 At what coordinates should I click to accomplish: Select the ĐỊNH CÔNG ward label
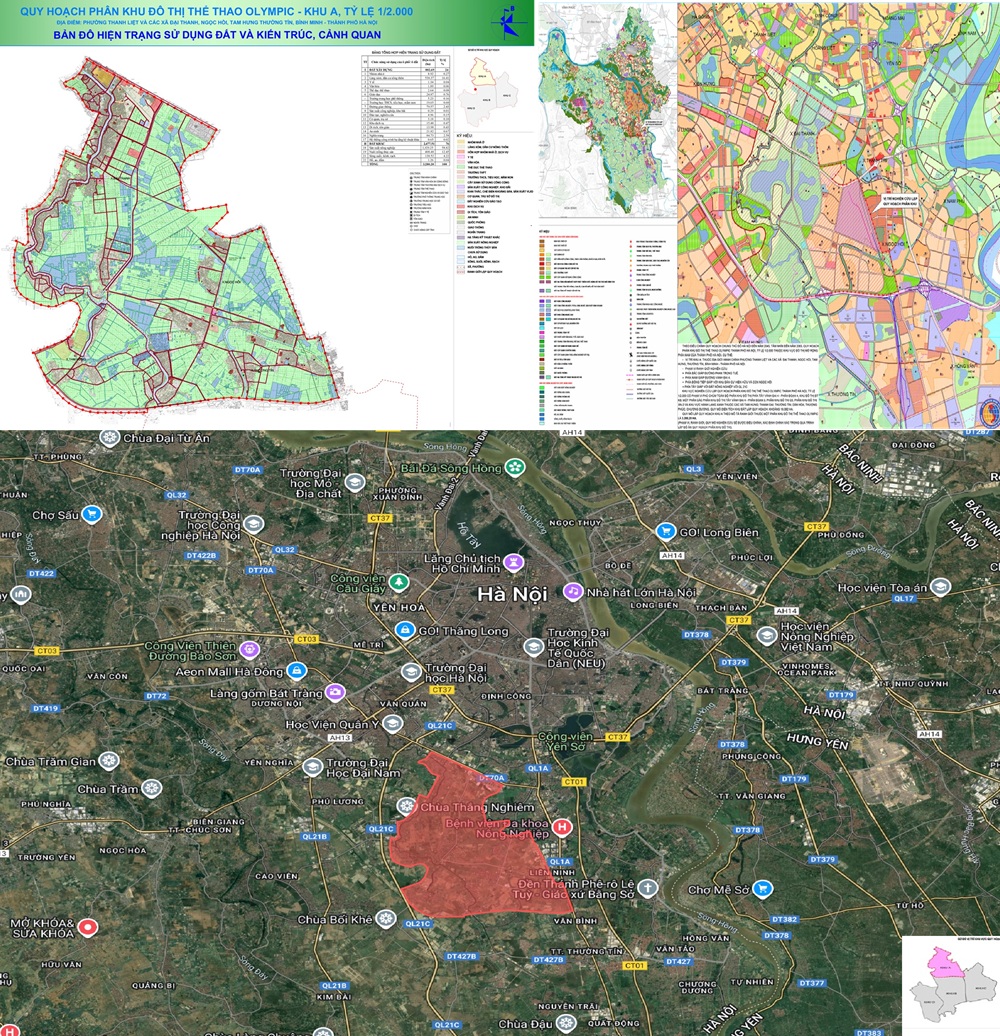click(505, 696)
